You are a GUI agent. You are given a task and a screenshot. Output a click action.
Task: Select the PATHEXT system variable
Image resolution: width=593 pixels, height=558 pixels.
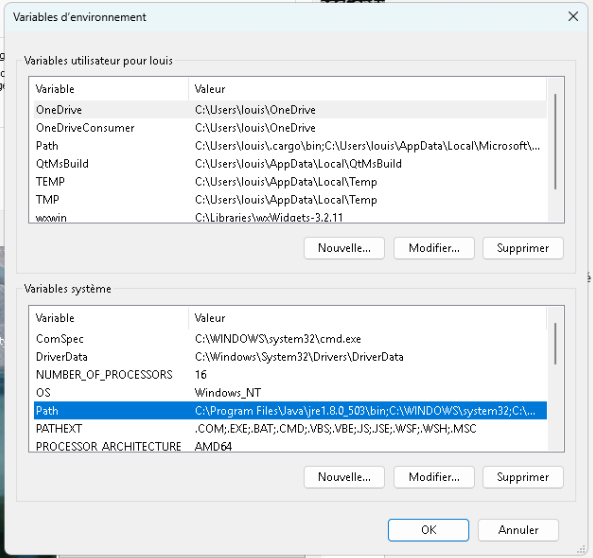290,429
